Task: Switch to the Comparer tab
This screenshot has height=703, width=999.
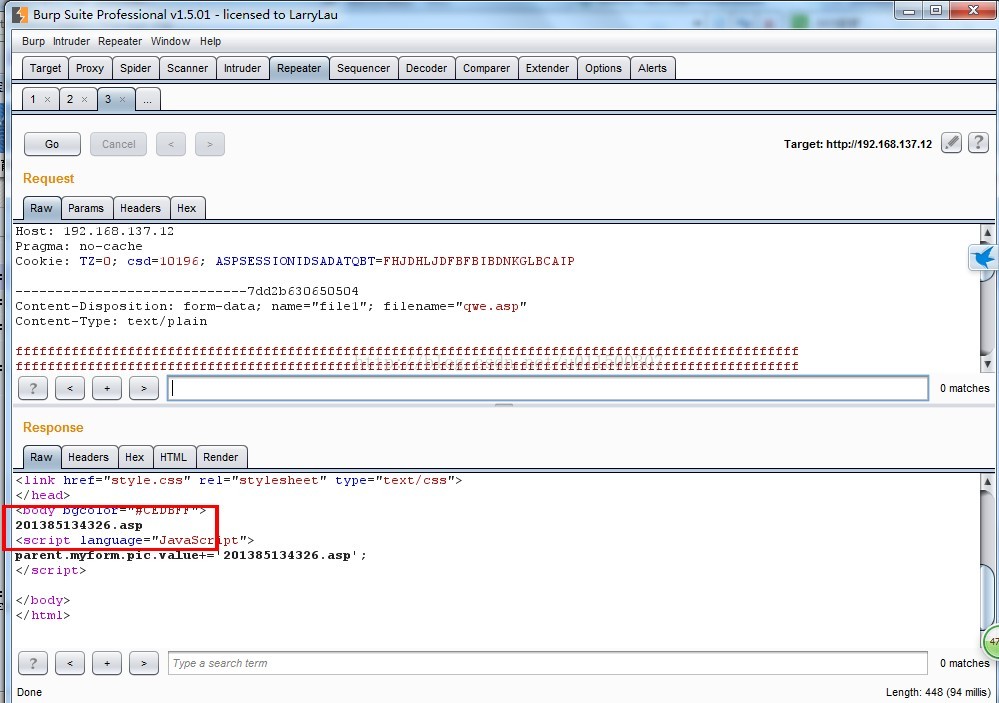Action: 486,68
